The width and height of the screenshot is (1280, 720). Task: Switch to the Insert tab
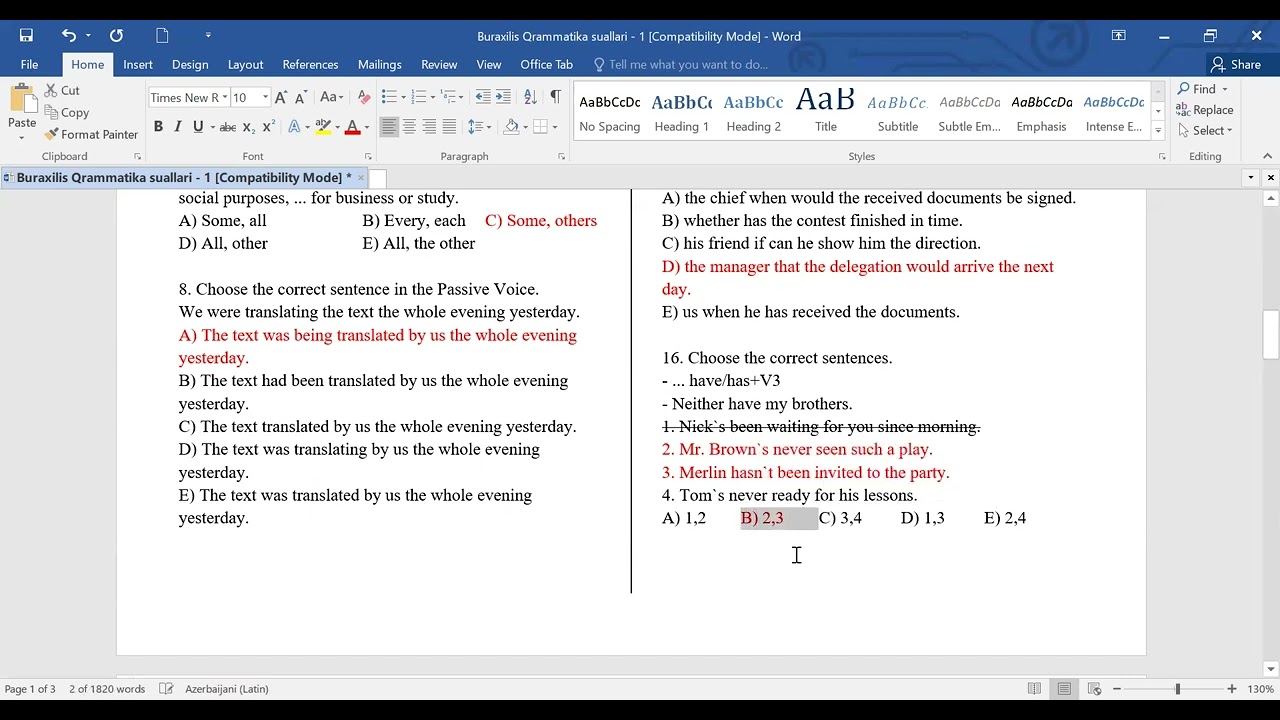point(138,64)
